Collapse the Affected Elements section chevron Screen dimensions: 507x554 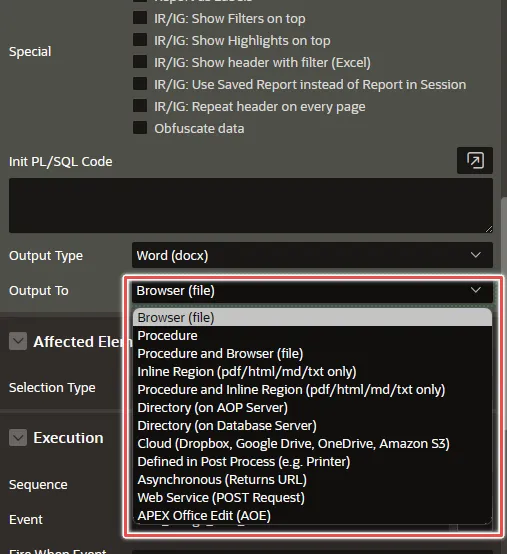18,341
